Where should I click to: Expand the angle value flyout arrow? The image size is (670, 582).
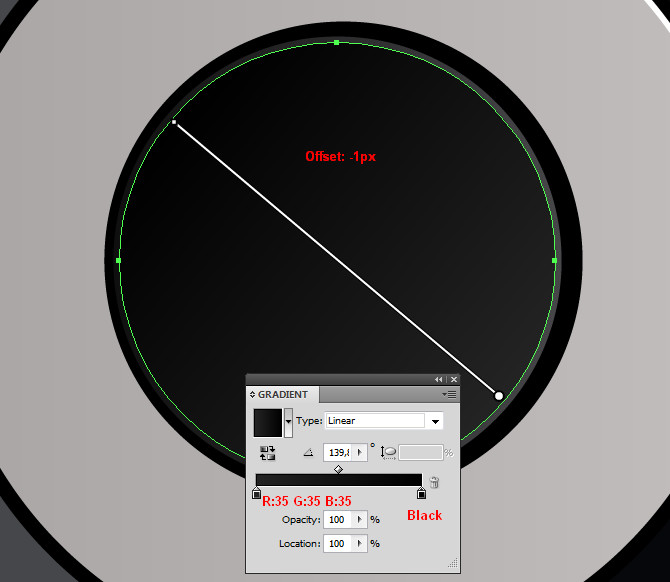coord(359,453)
